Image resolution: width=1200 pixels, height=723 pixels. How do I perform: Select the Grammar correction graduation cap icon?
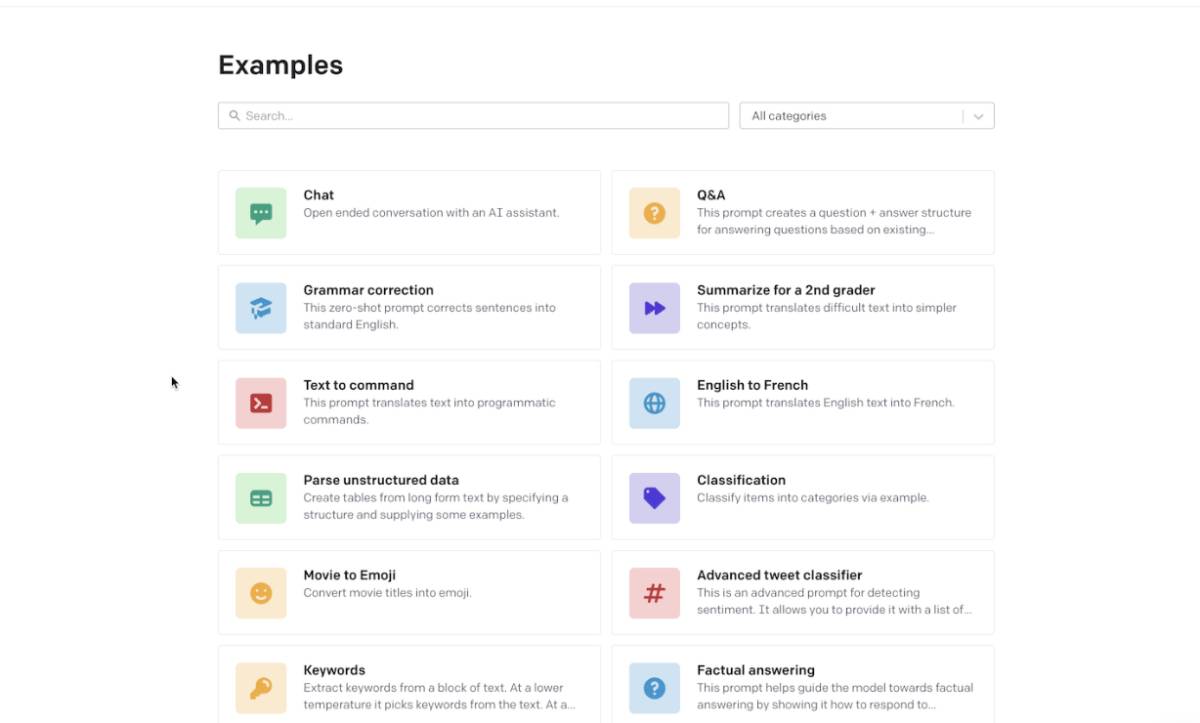(x=261, y=308)
